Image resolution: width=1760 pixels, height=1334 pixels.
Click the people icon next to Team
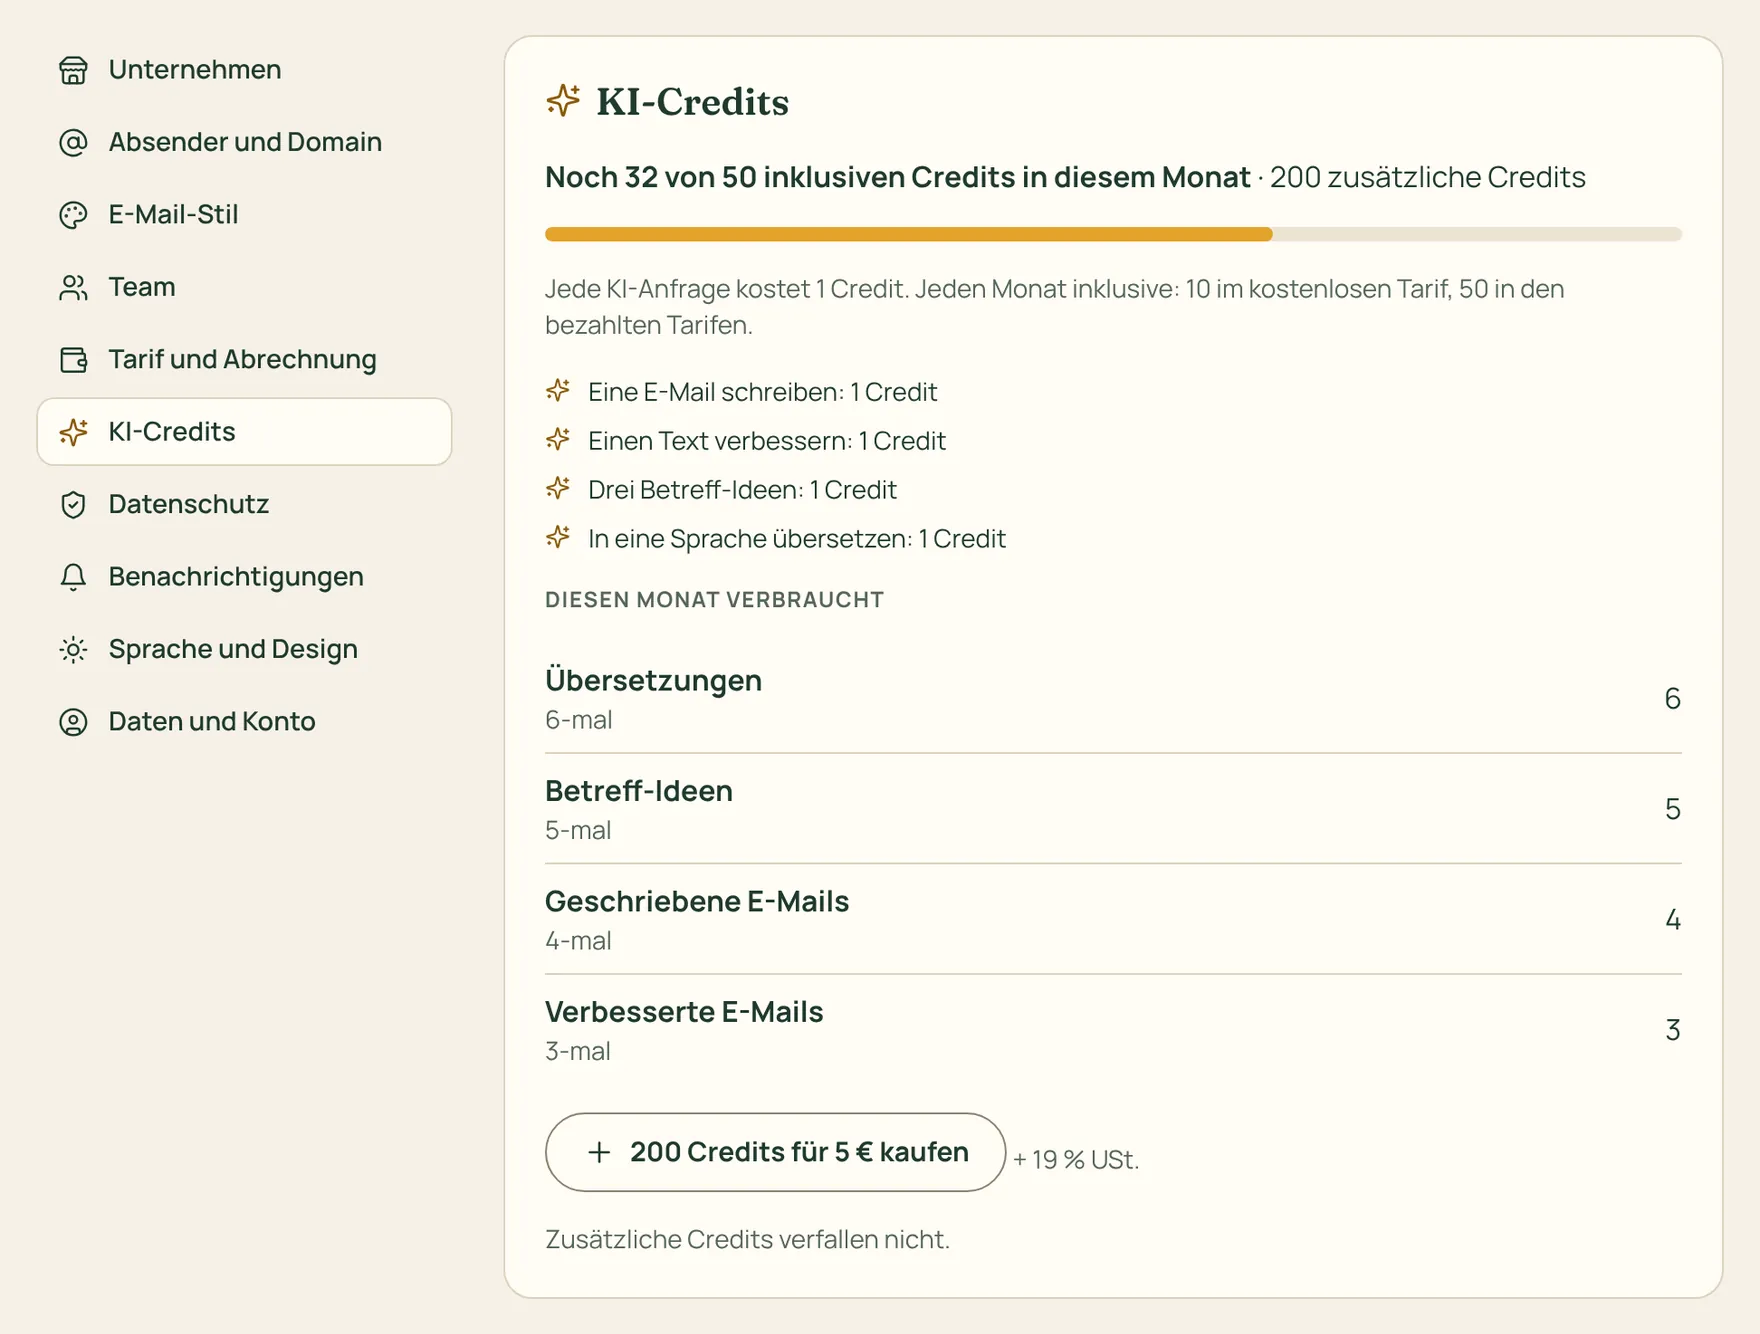pyautogui.click(x=73, y=287)
